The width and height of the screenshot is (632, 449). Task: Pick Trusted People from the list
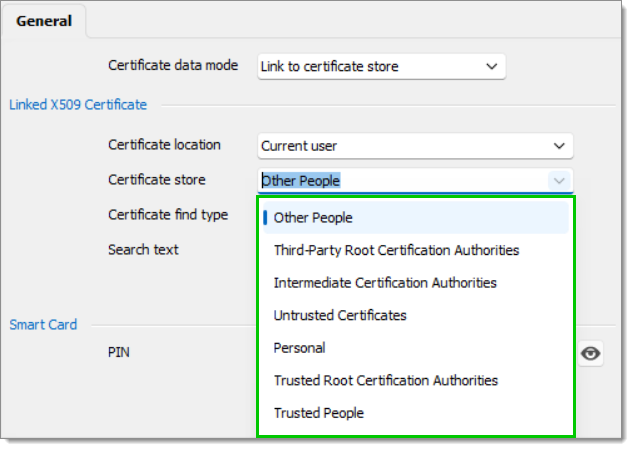click(x=416, y=413)
